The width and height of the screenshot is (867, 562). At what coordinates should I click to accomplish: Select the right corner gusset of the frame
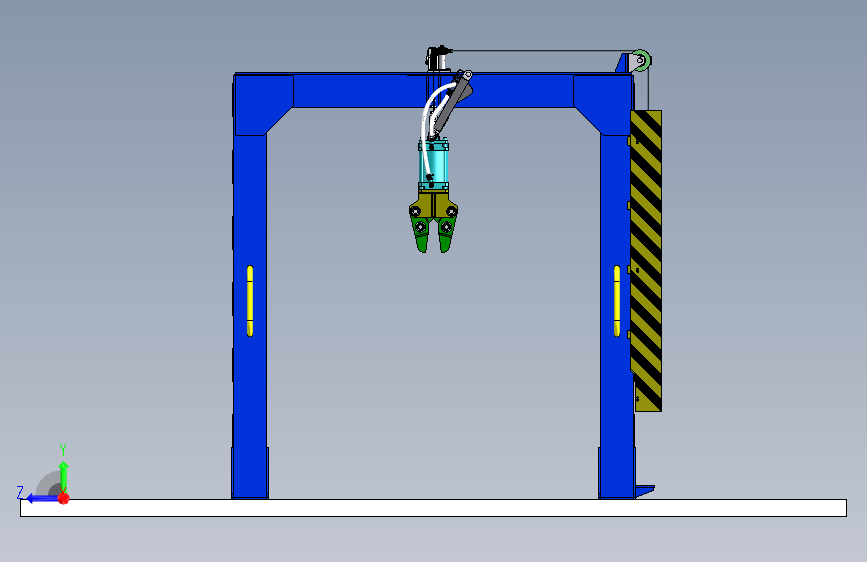605,105
